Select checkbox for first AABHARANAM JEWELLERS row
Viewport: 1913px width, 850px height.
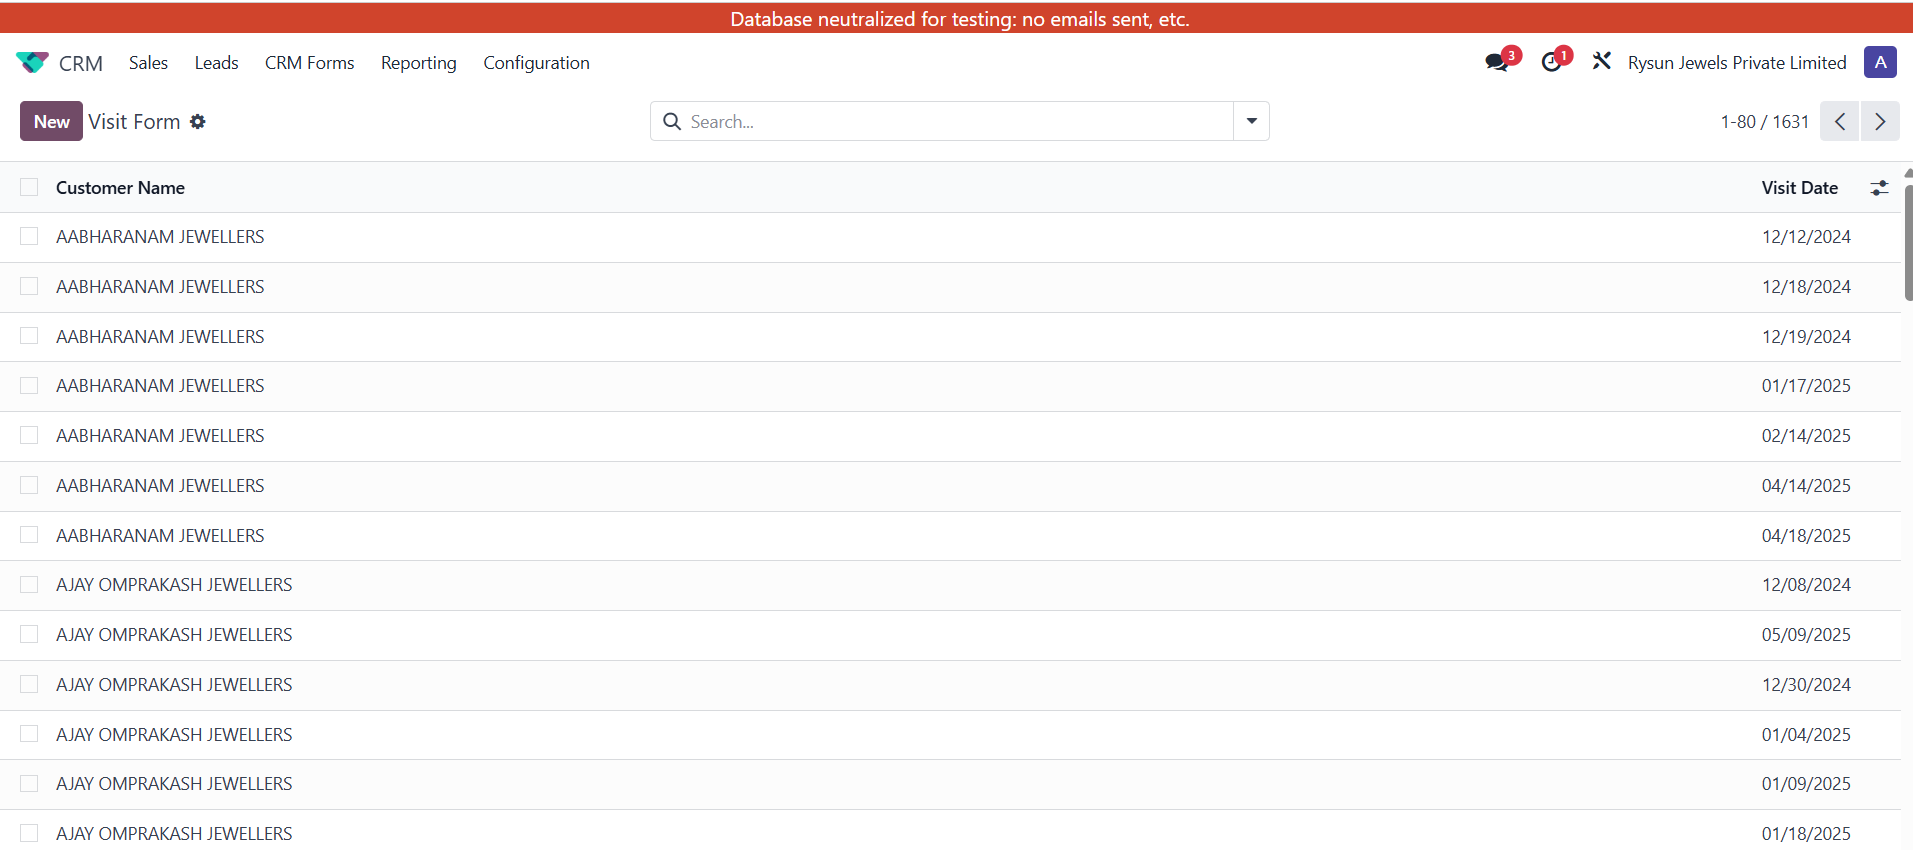pos(29,237)
